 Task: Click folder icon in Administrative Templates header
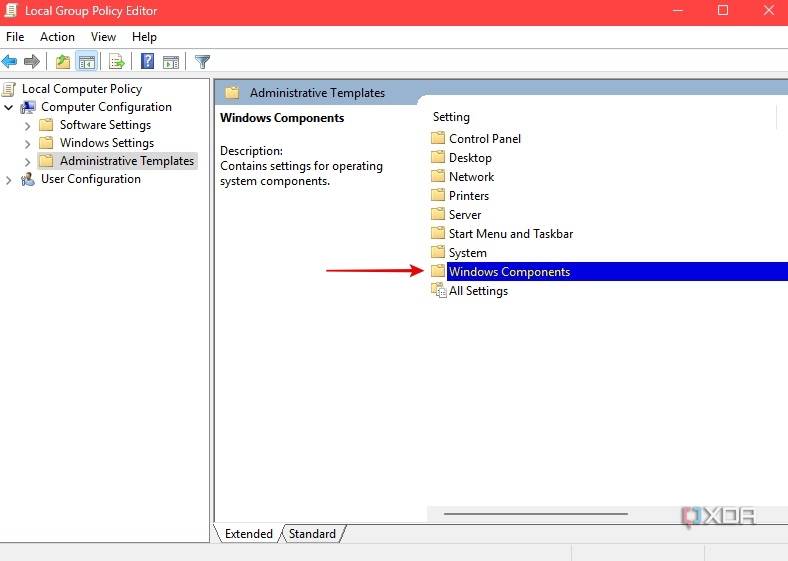point(232,92)
